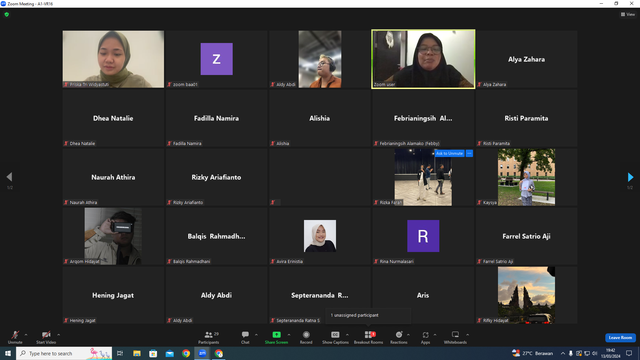Open first Chrome icon on taskbar
The width and height of the screenshot is (640, 360).
(x=186, y=353)
